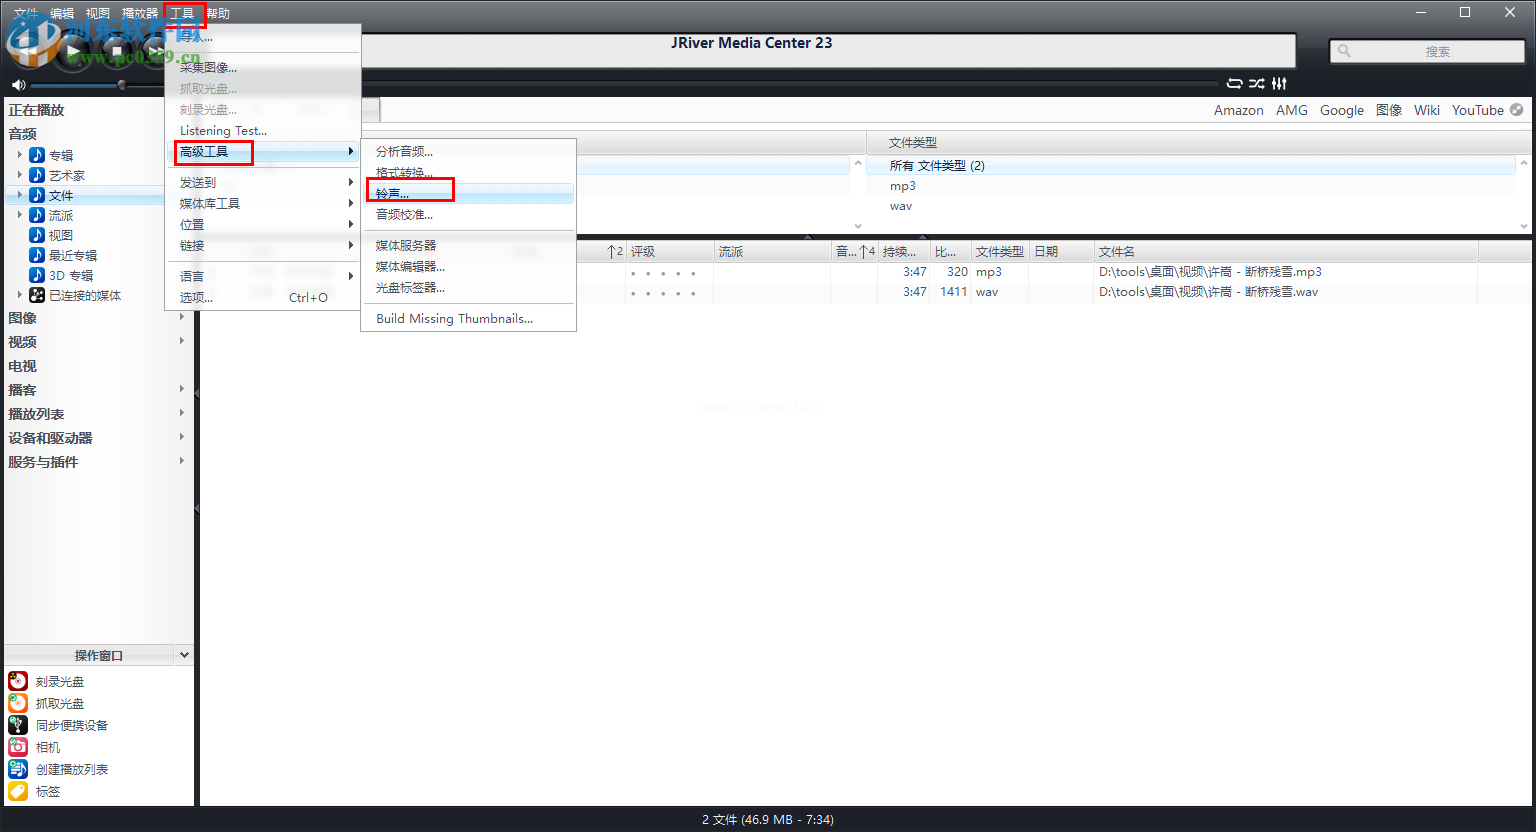Open the 图像 link beside Google

point(1389,110)
